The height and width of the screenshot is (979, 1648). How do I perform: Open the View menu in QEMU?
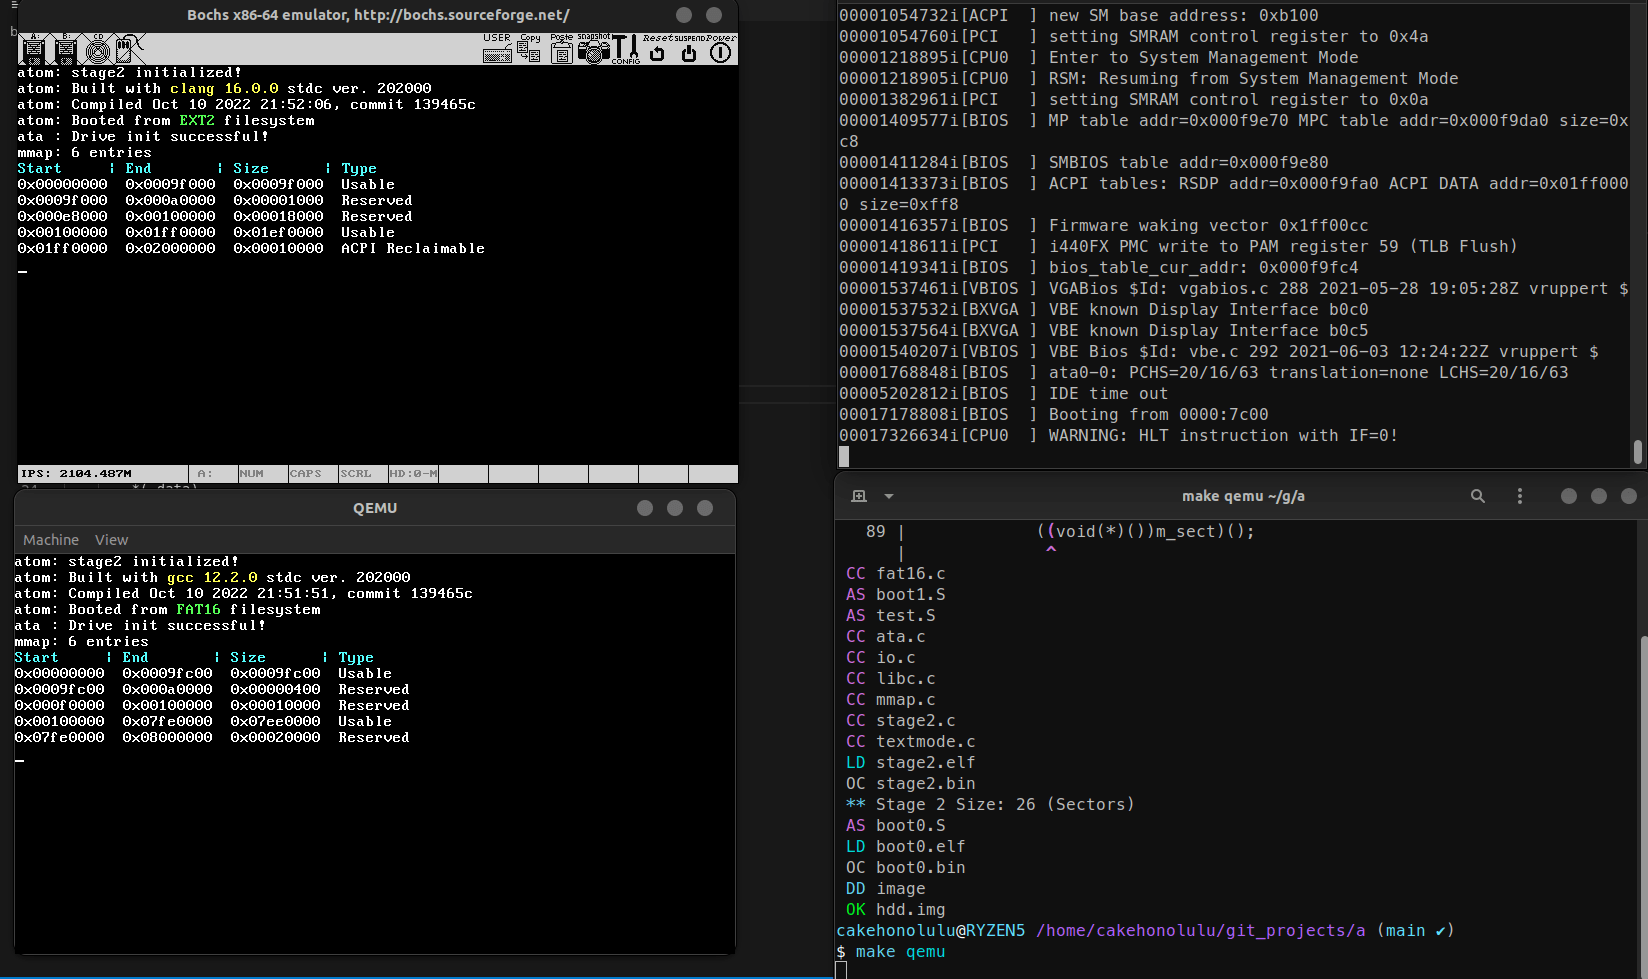111,539
